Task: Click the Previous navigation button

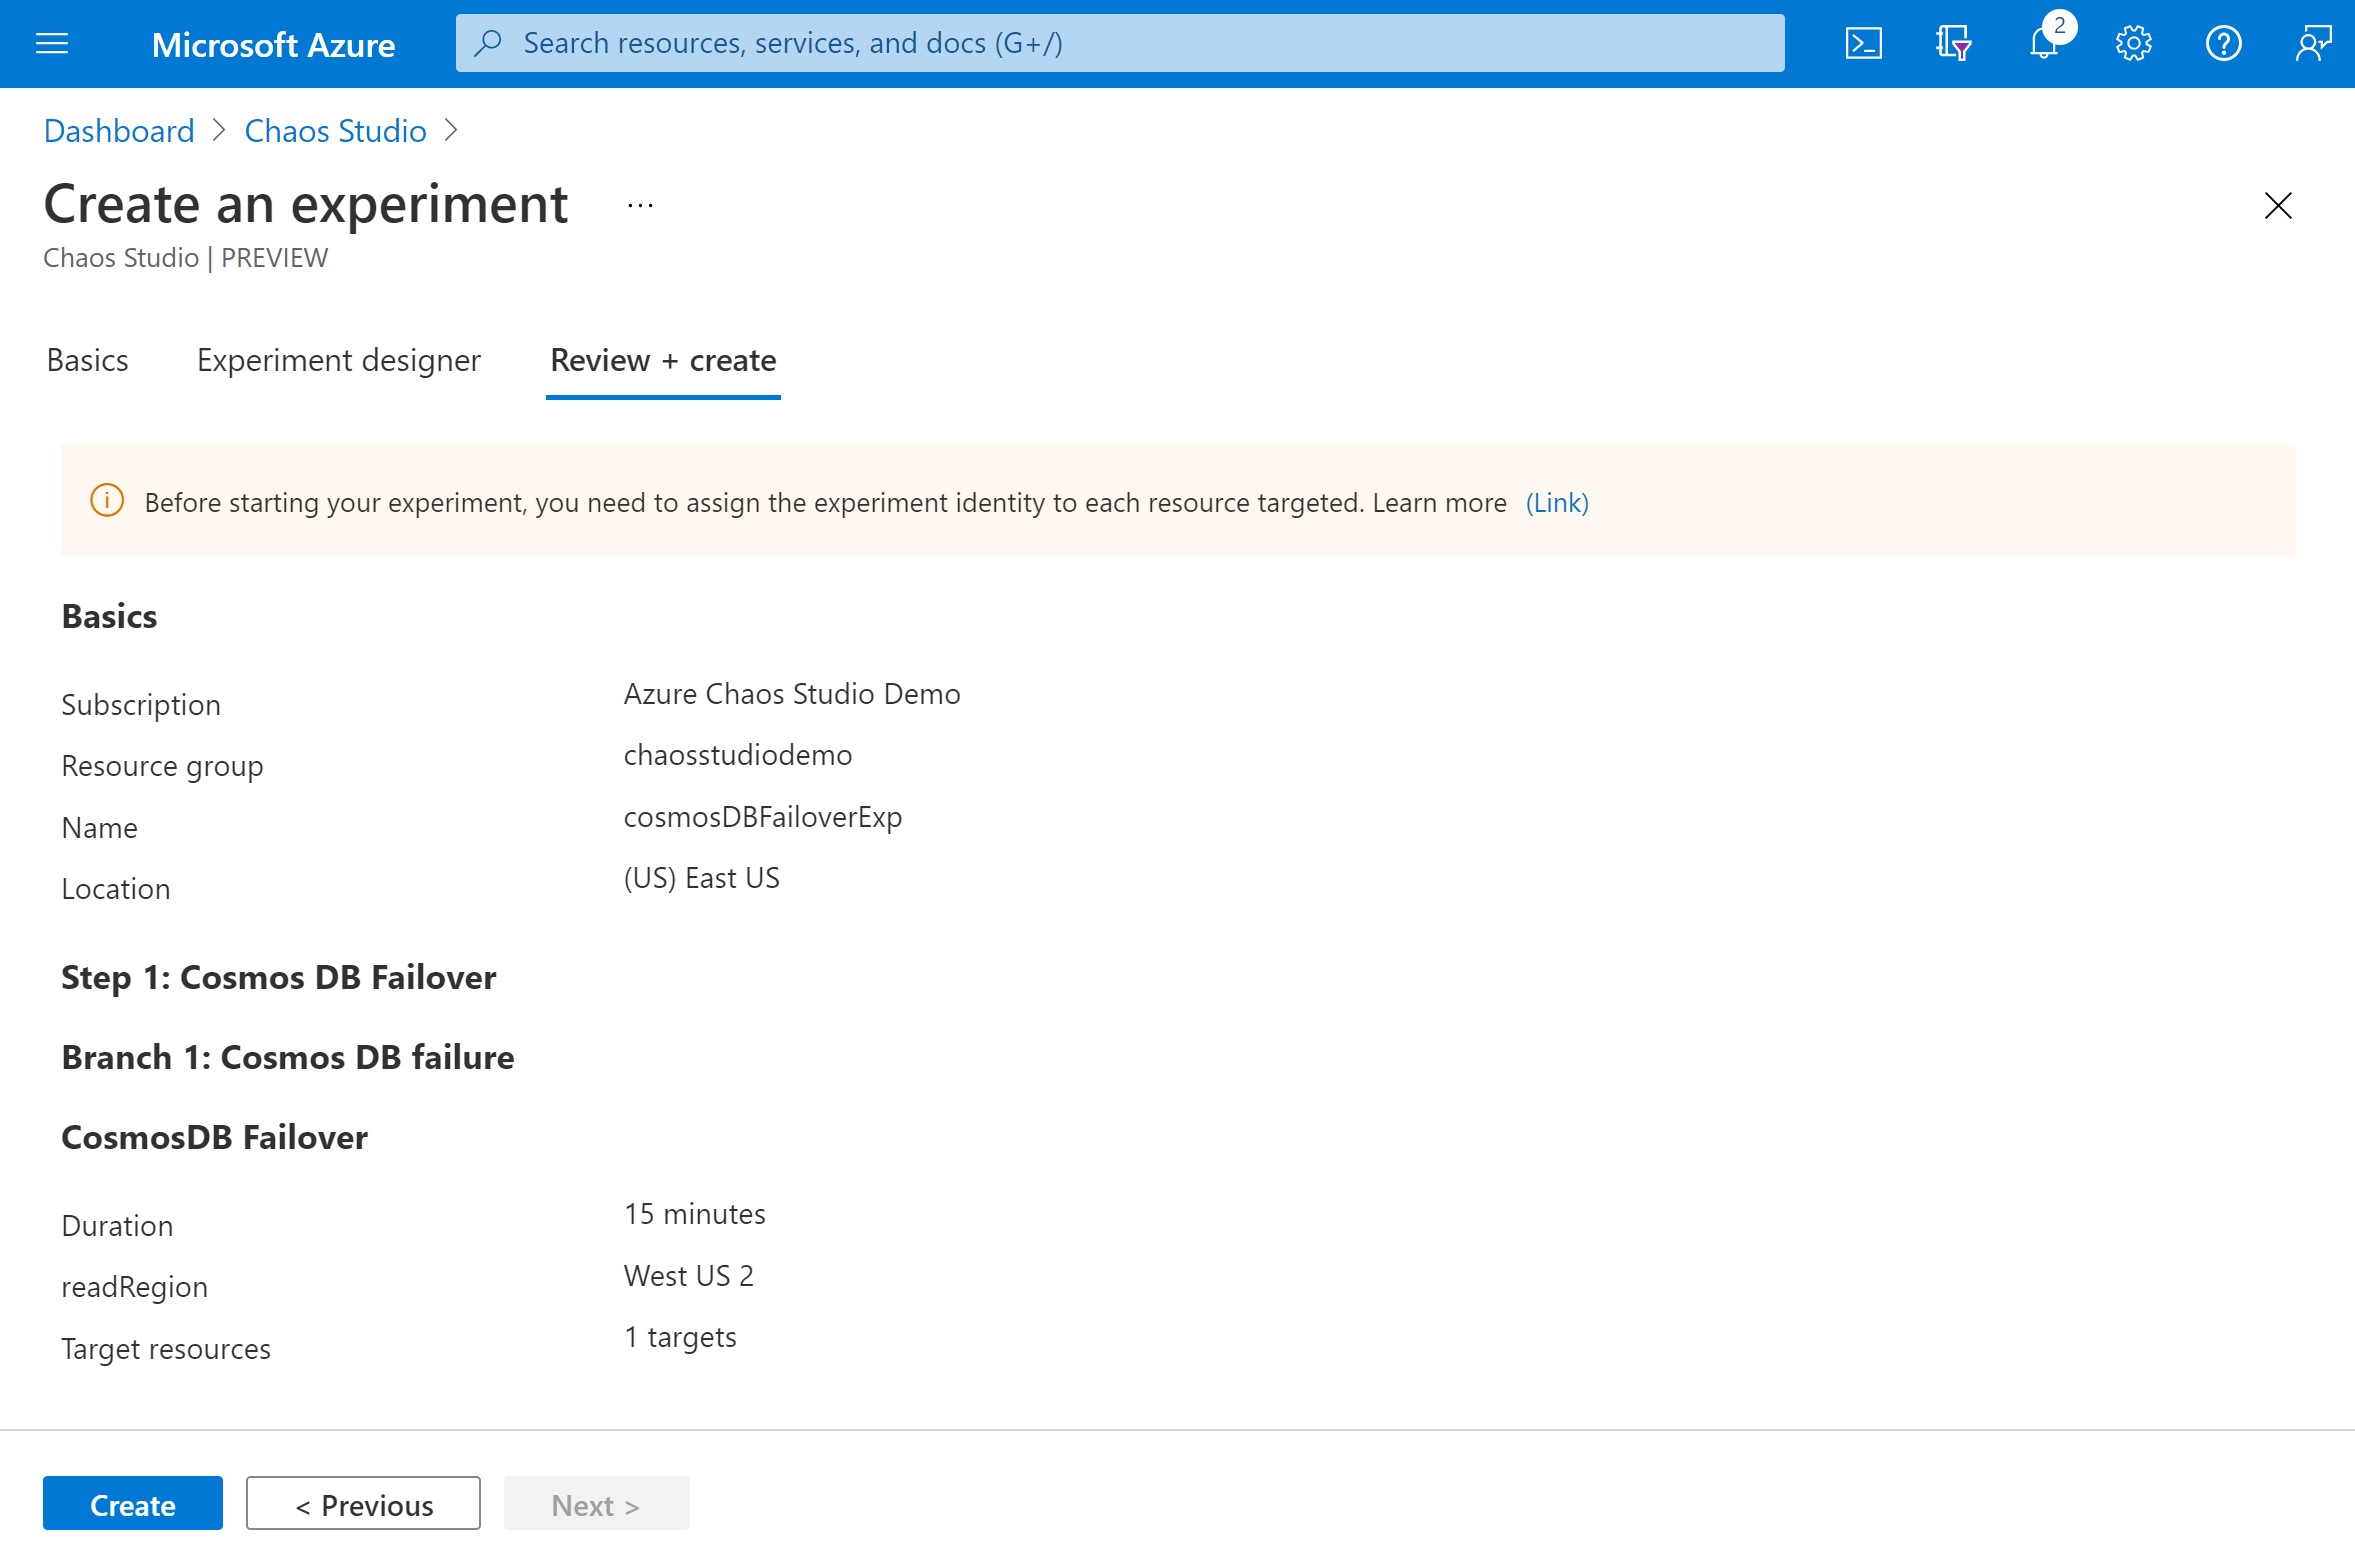Action: [x=363, y=1503]
